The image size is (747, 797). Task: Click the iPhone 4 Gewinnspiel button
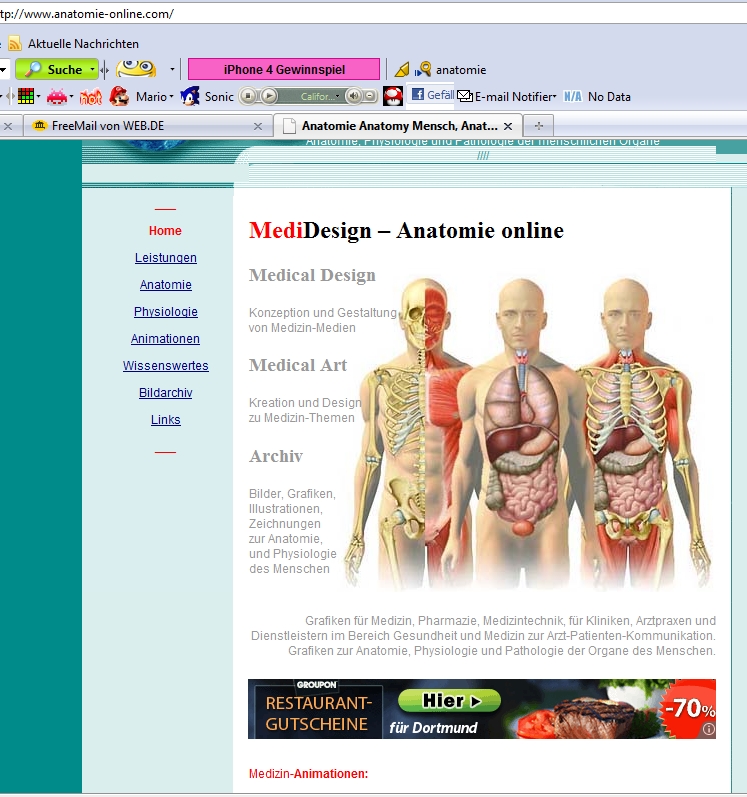[x=284, y=70]
